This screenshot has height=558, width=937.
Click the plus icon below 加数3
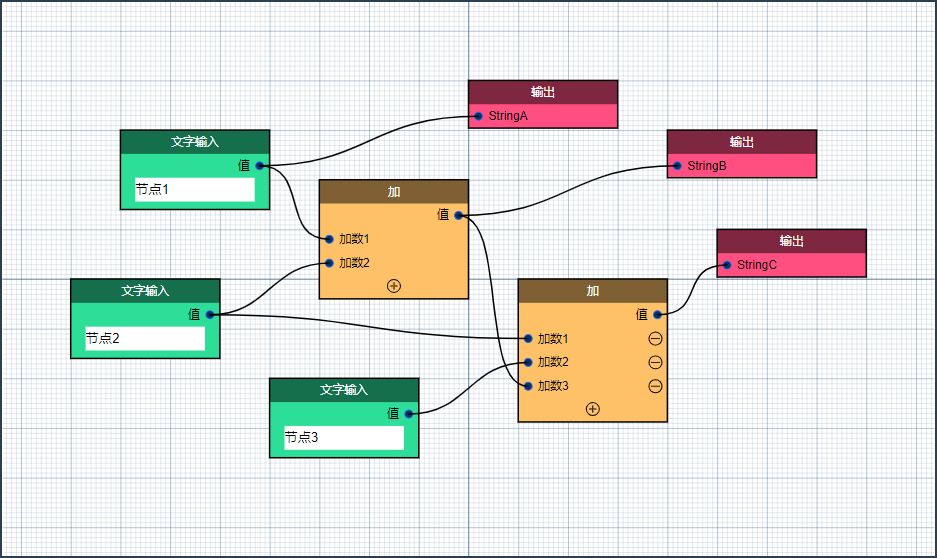click(x=592, y=409)
